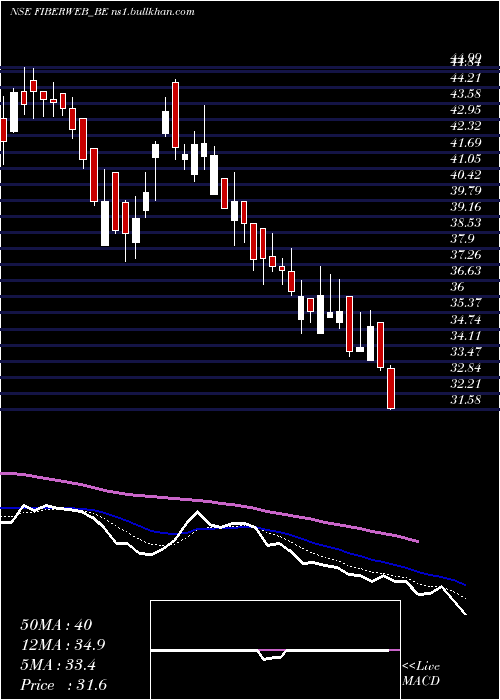The image size is (500, 700).
Task: Click the MACD histogram dip in the box
Action: pos(272,654)
